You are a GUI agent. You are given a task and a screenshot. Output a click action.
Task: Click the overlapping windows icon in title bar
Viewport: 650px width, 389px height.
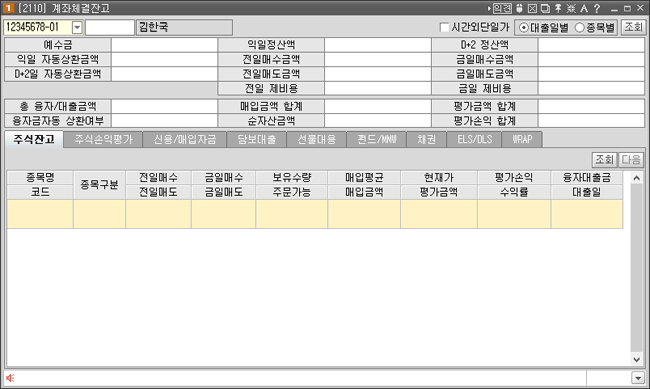pos(546,8)
